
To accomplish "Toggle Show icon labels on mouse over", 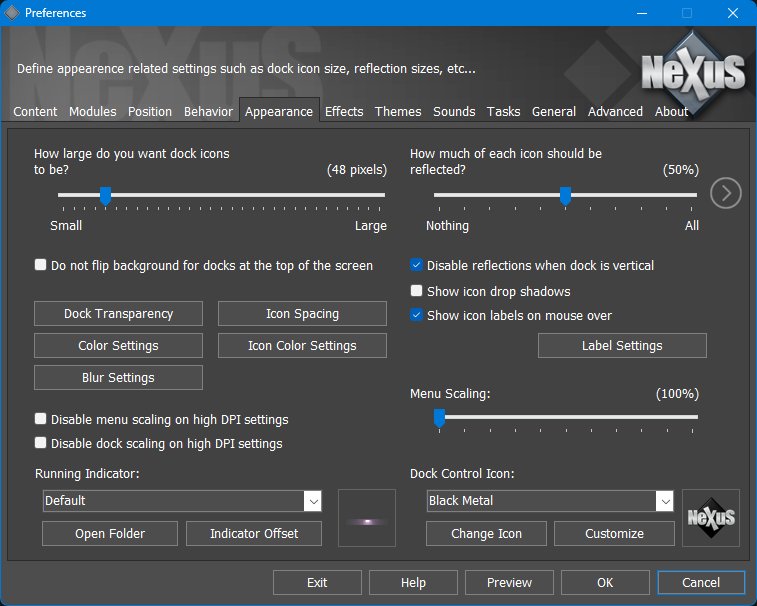I will [416, 315].
